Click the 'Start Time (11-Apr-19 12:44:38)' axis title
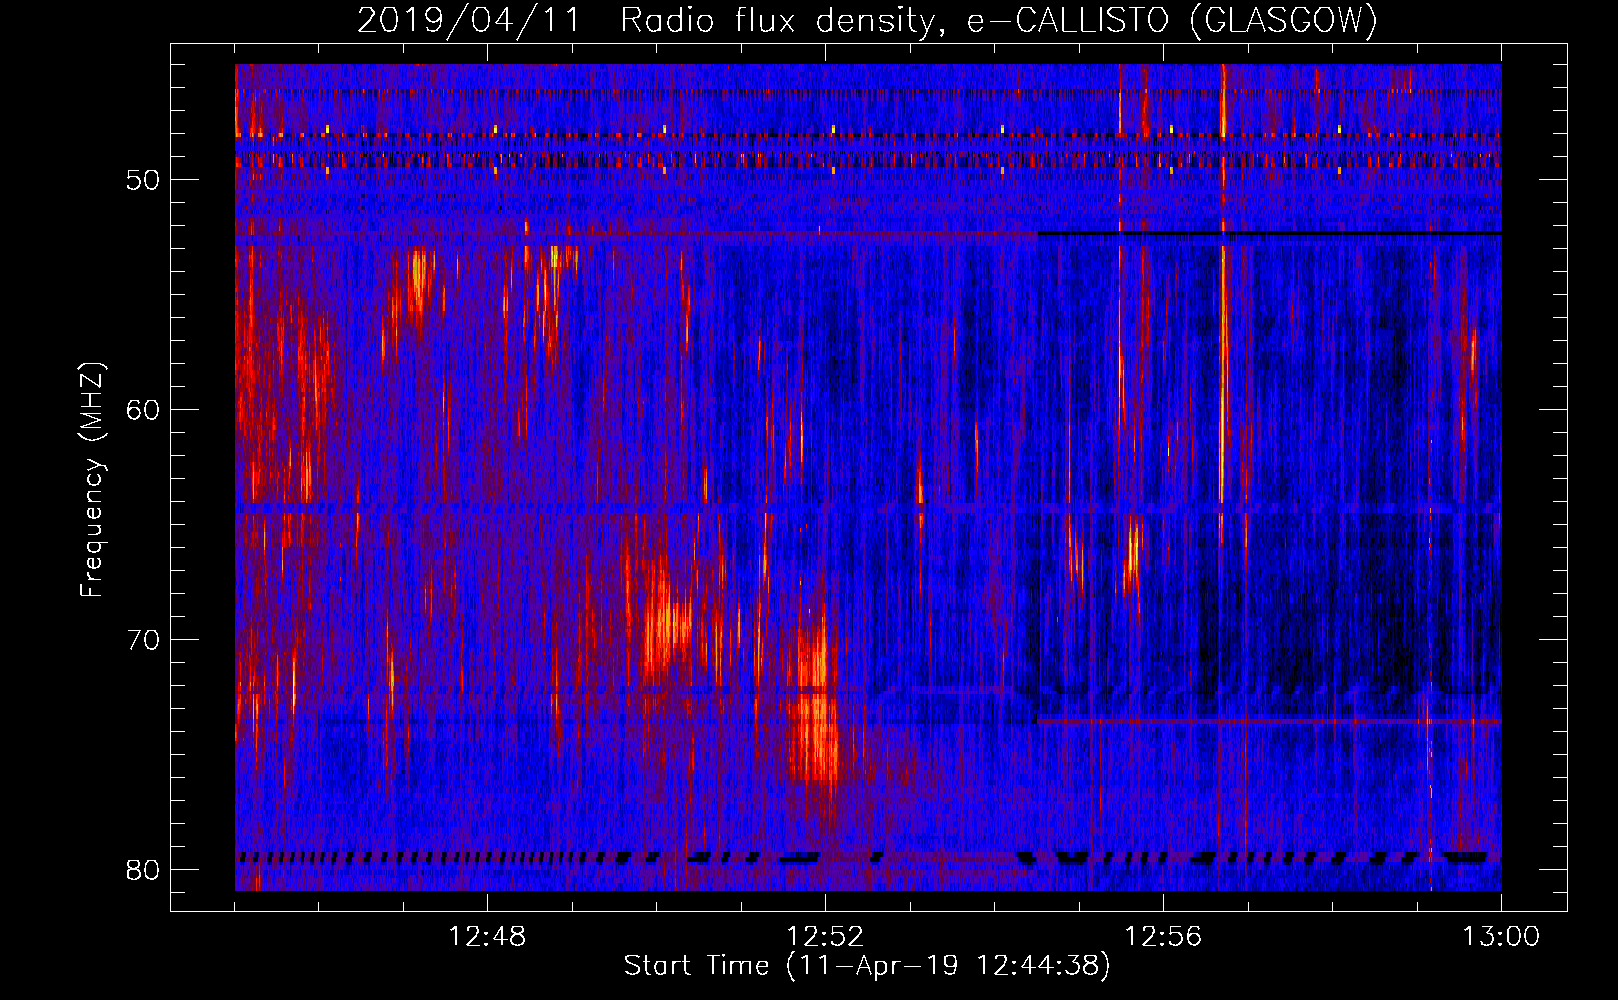 pos(867,966)
